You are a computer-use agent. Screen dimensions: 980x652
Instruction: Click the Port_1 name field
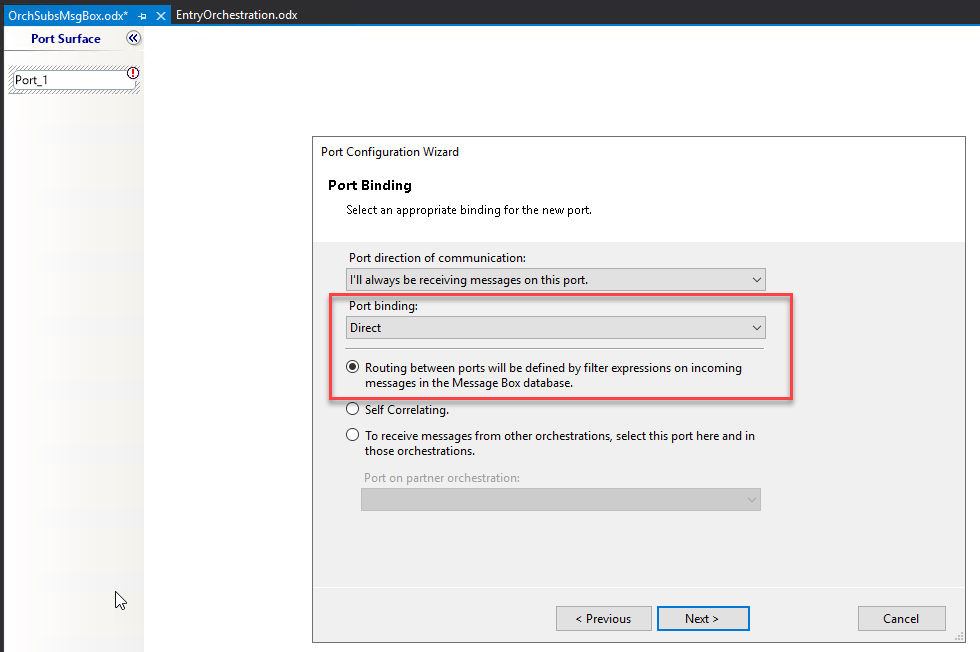pyautogui.click(x=70, y=79)
